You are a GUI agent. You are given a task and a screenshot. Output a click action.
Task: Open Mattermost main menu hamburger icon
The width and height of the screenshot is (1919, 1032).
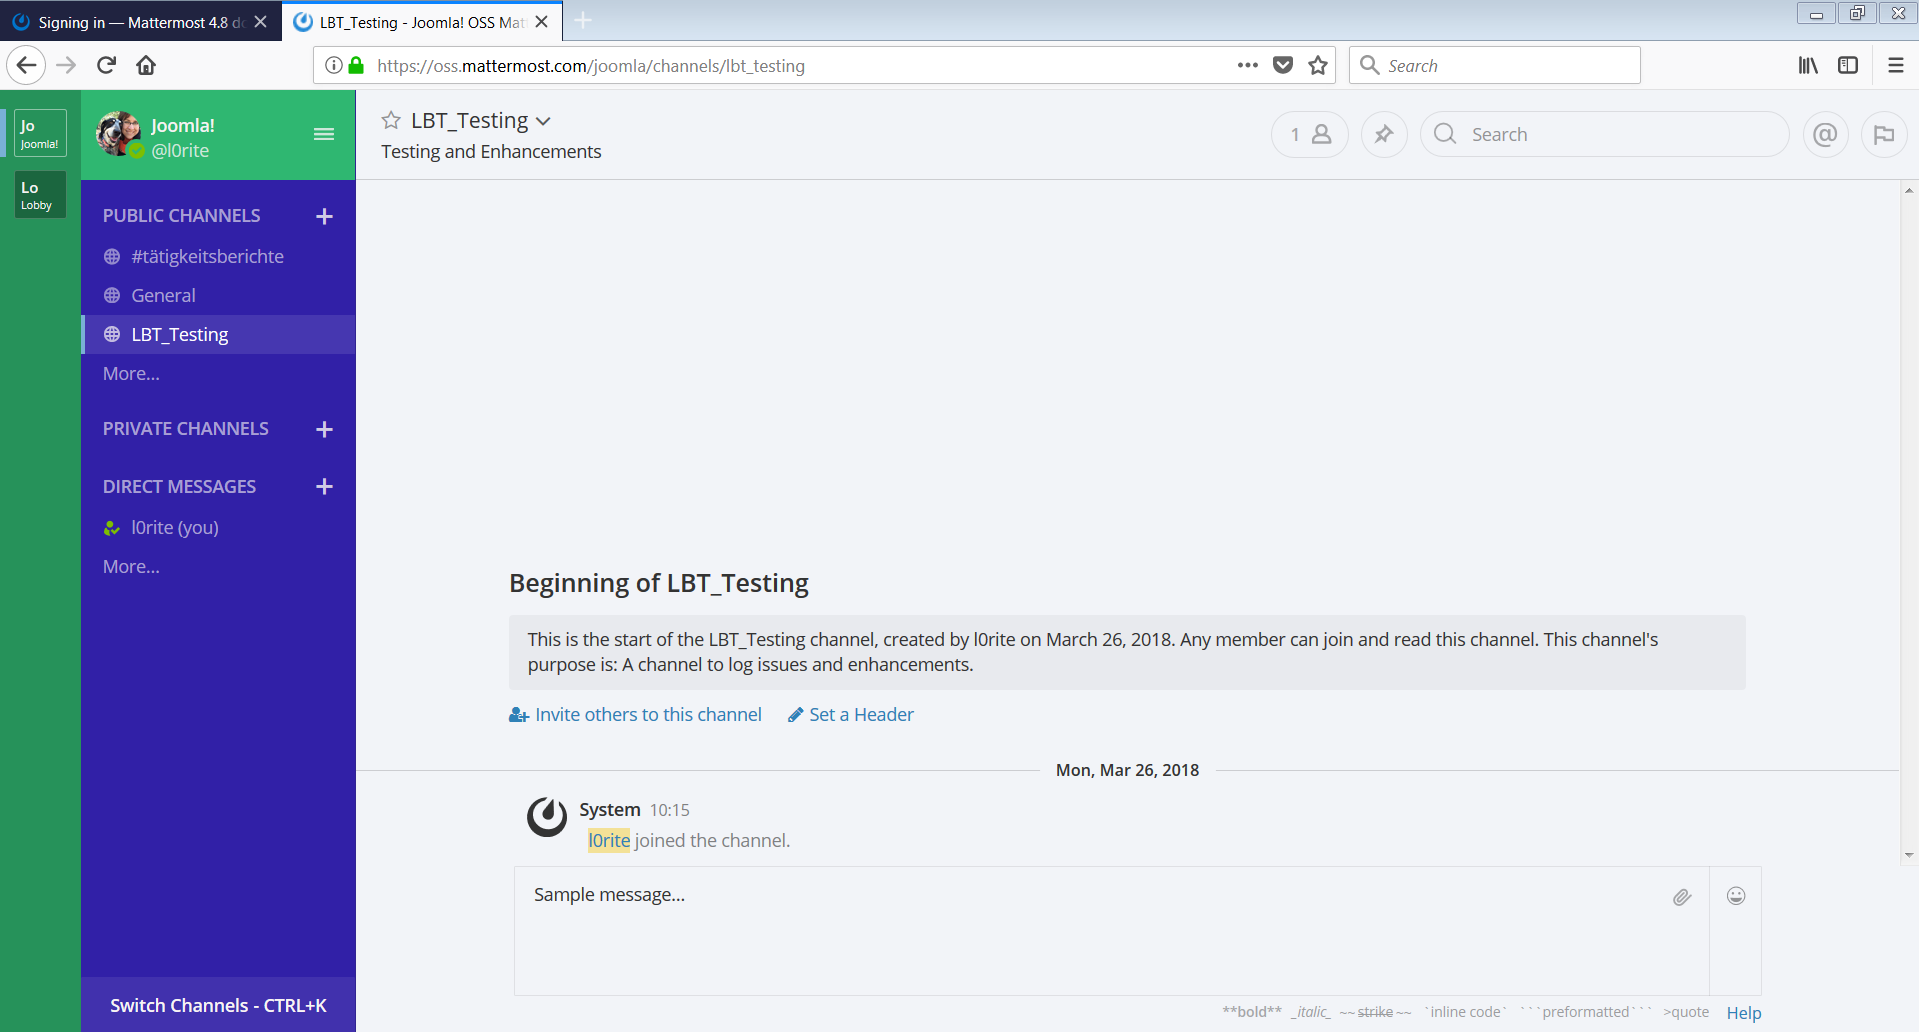click(323, 133)
